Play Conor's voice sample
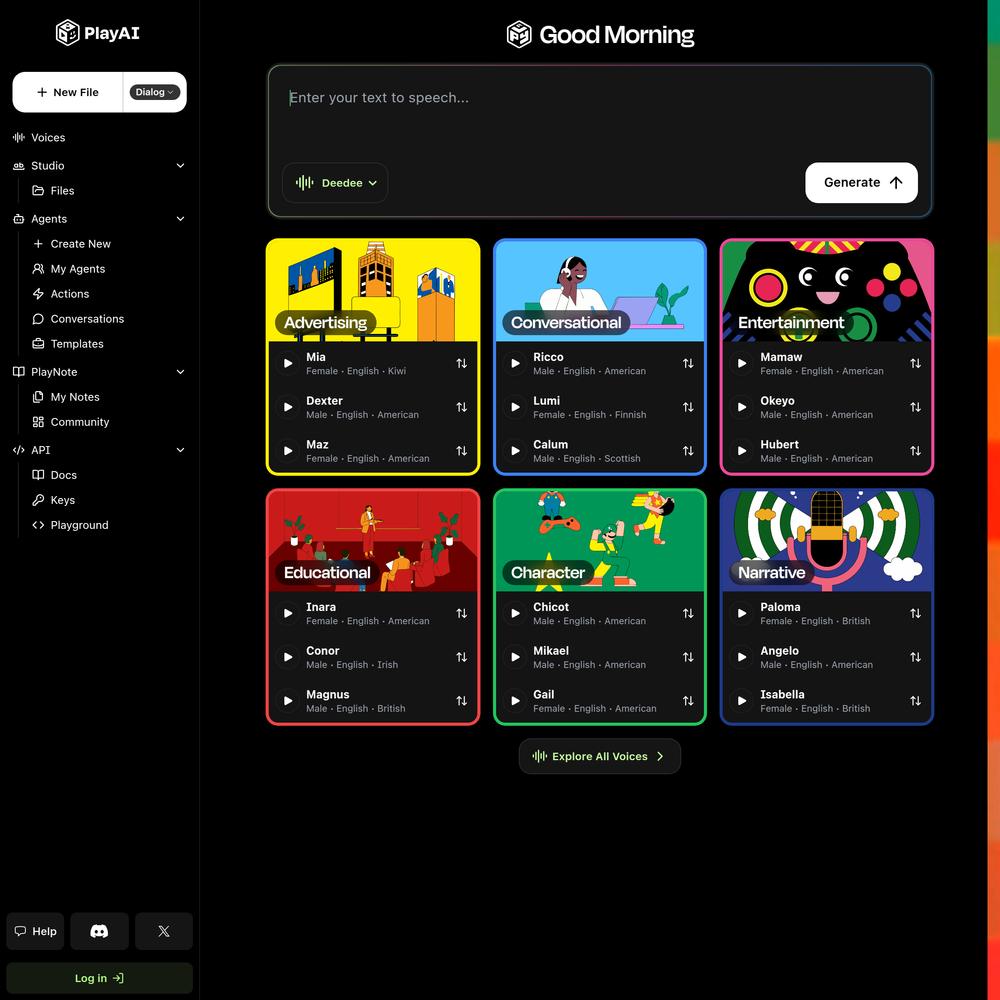1000x1000 pixels. tap(288, 657)
